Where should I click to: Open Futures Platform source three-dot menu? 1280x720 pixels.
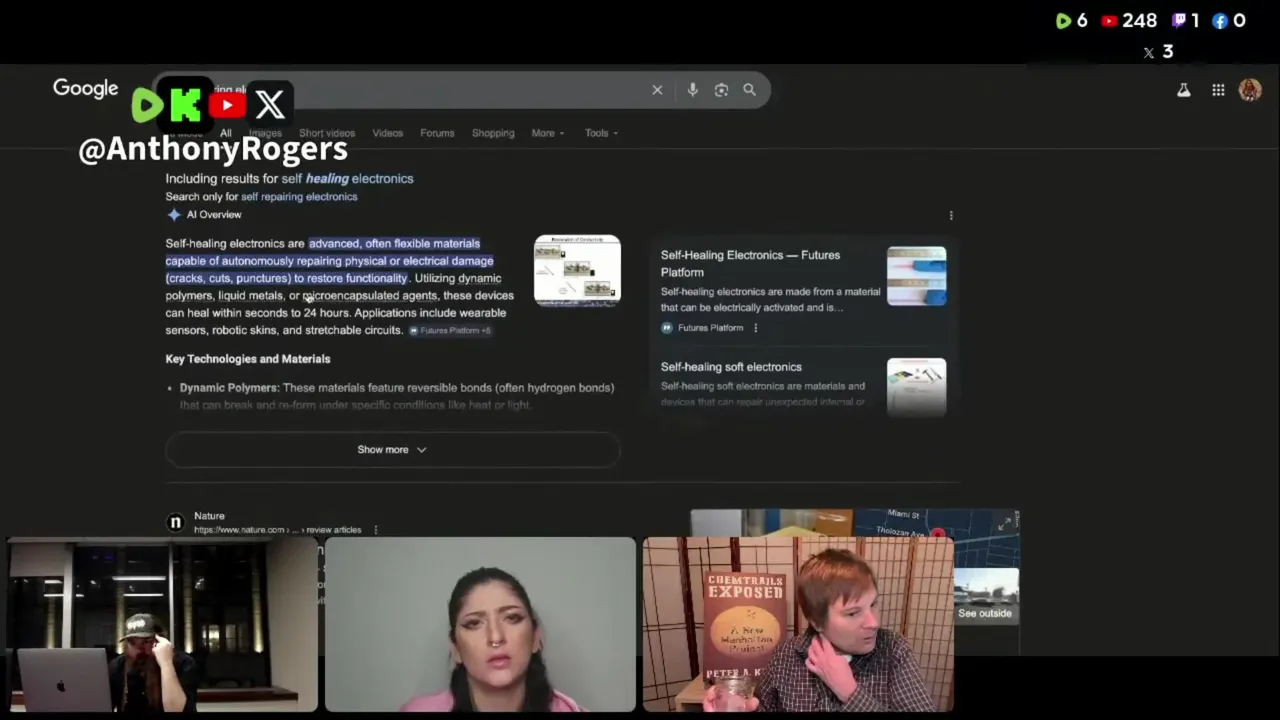tap(755, 328)
